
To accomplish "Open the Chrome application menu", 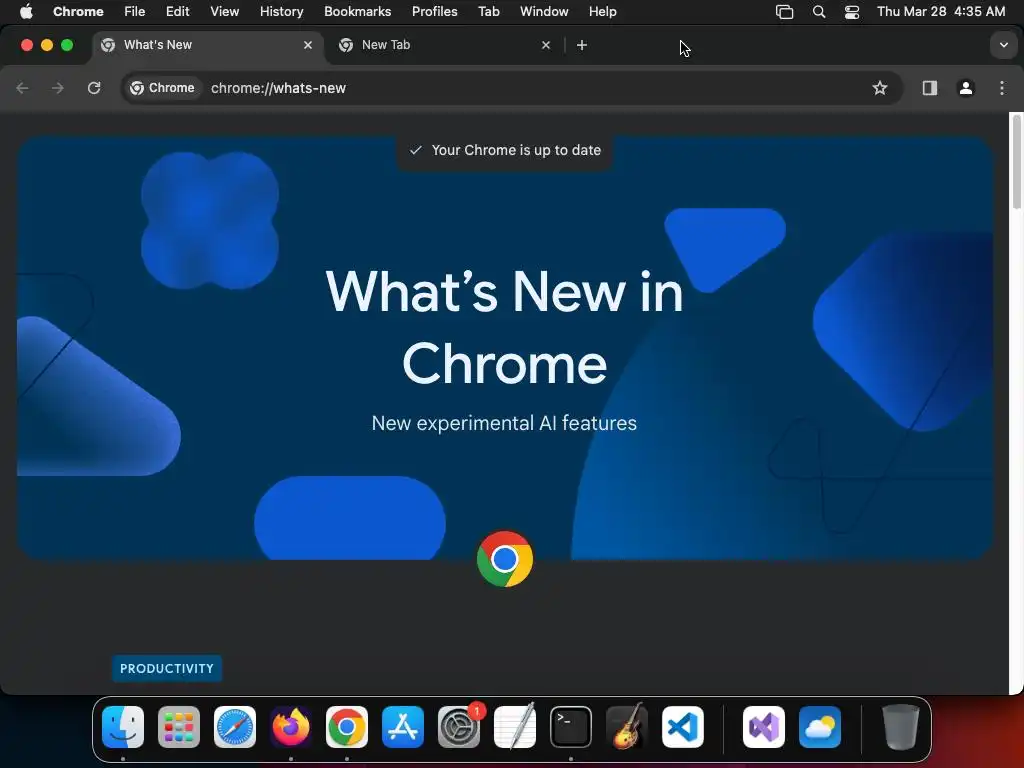I will pyautogui.click(x=78, y=11).
